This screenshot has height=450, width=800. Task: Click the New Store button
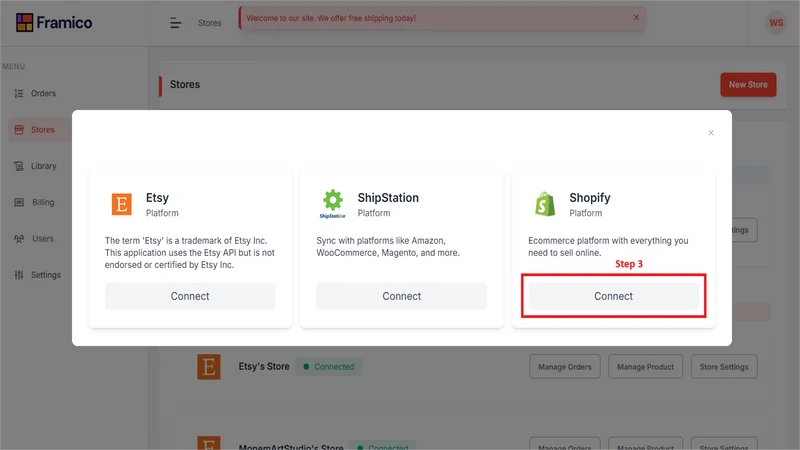pyautogui.click(x=748, y=85)
